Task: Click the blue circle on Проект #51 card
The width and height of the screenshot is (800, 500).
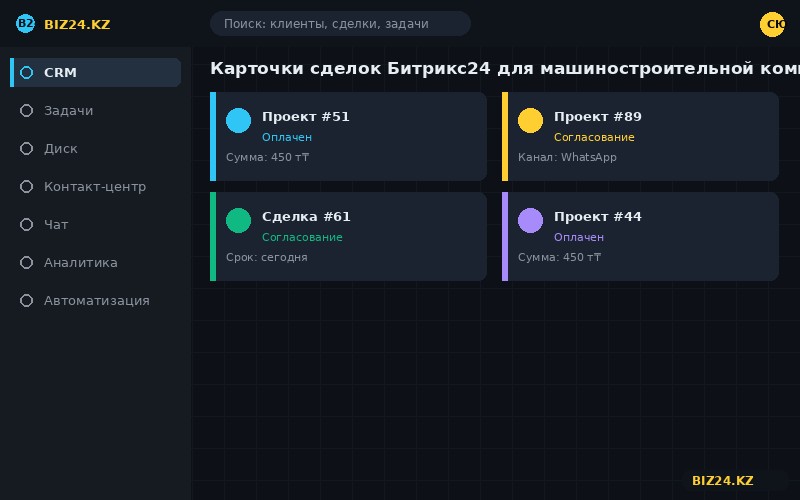Action: 238,120
